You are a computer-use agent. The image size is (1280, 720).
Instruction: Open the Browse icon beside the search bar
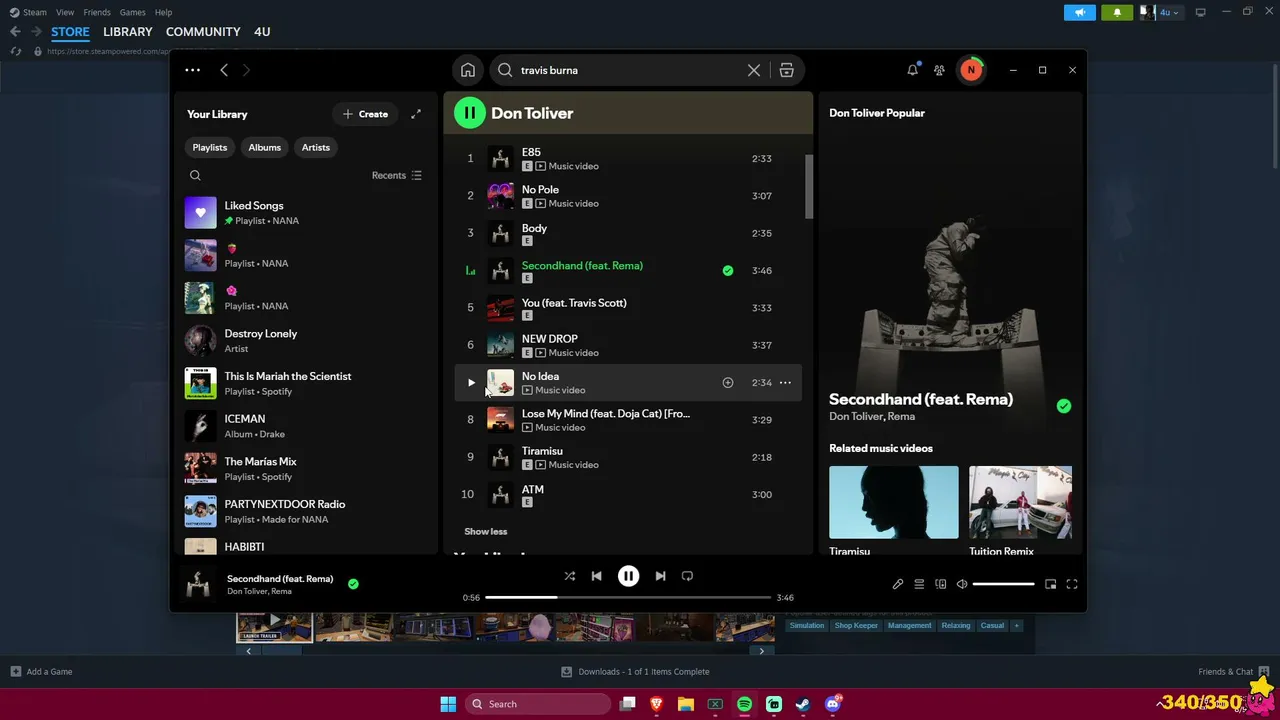pos(787,70)
